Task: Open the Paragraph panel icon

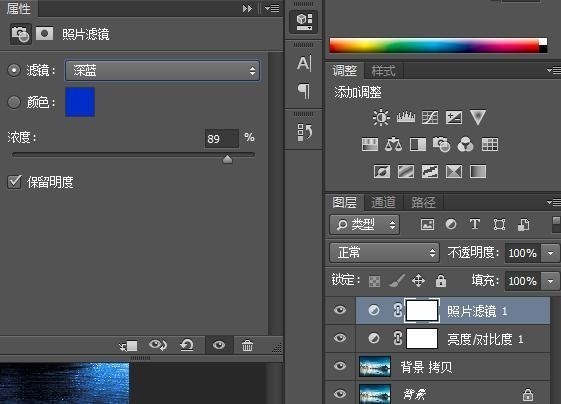Action: pos(304,91)
